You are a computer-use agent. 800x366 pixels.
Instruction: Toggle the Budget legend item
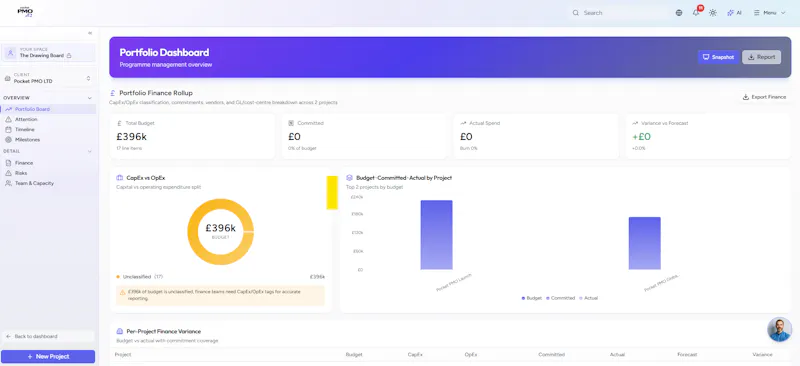(532, 298)
